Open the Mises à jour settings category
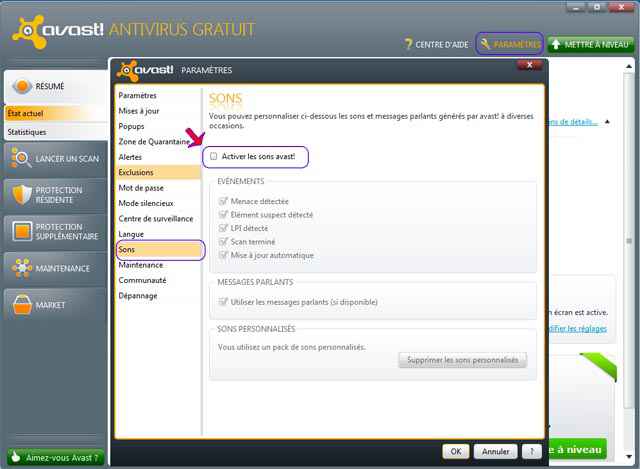 coord(158,111)
